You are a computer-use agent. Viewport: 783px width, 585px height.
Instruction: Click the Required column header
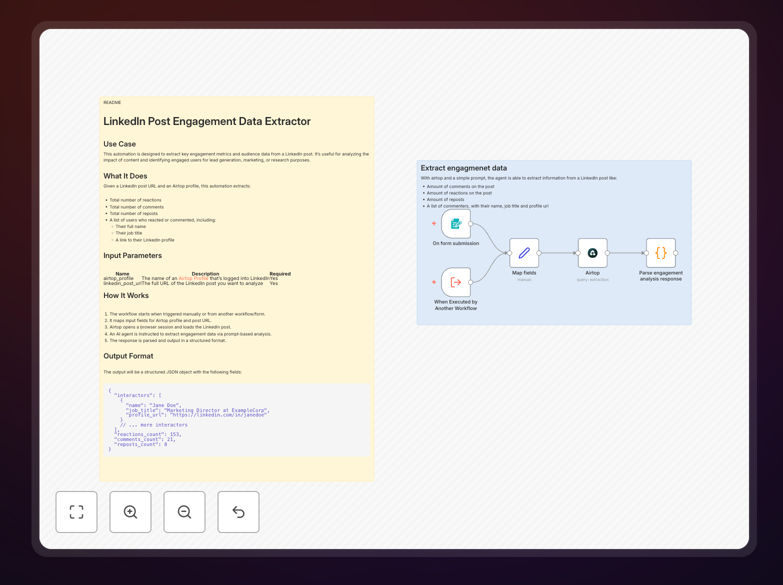point(280,274)
